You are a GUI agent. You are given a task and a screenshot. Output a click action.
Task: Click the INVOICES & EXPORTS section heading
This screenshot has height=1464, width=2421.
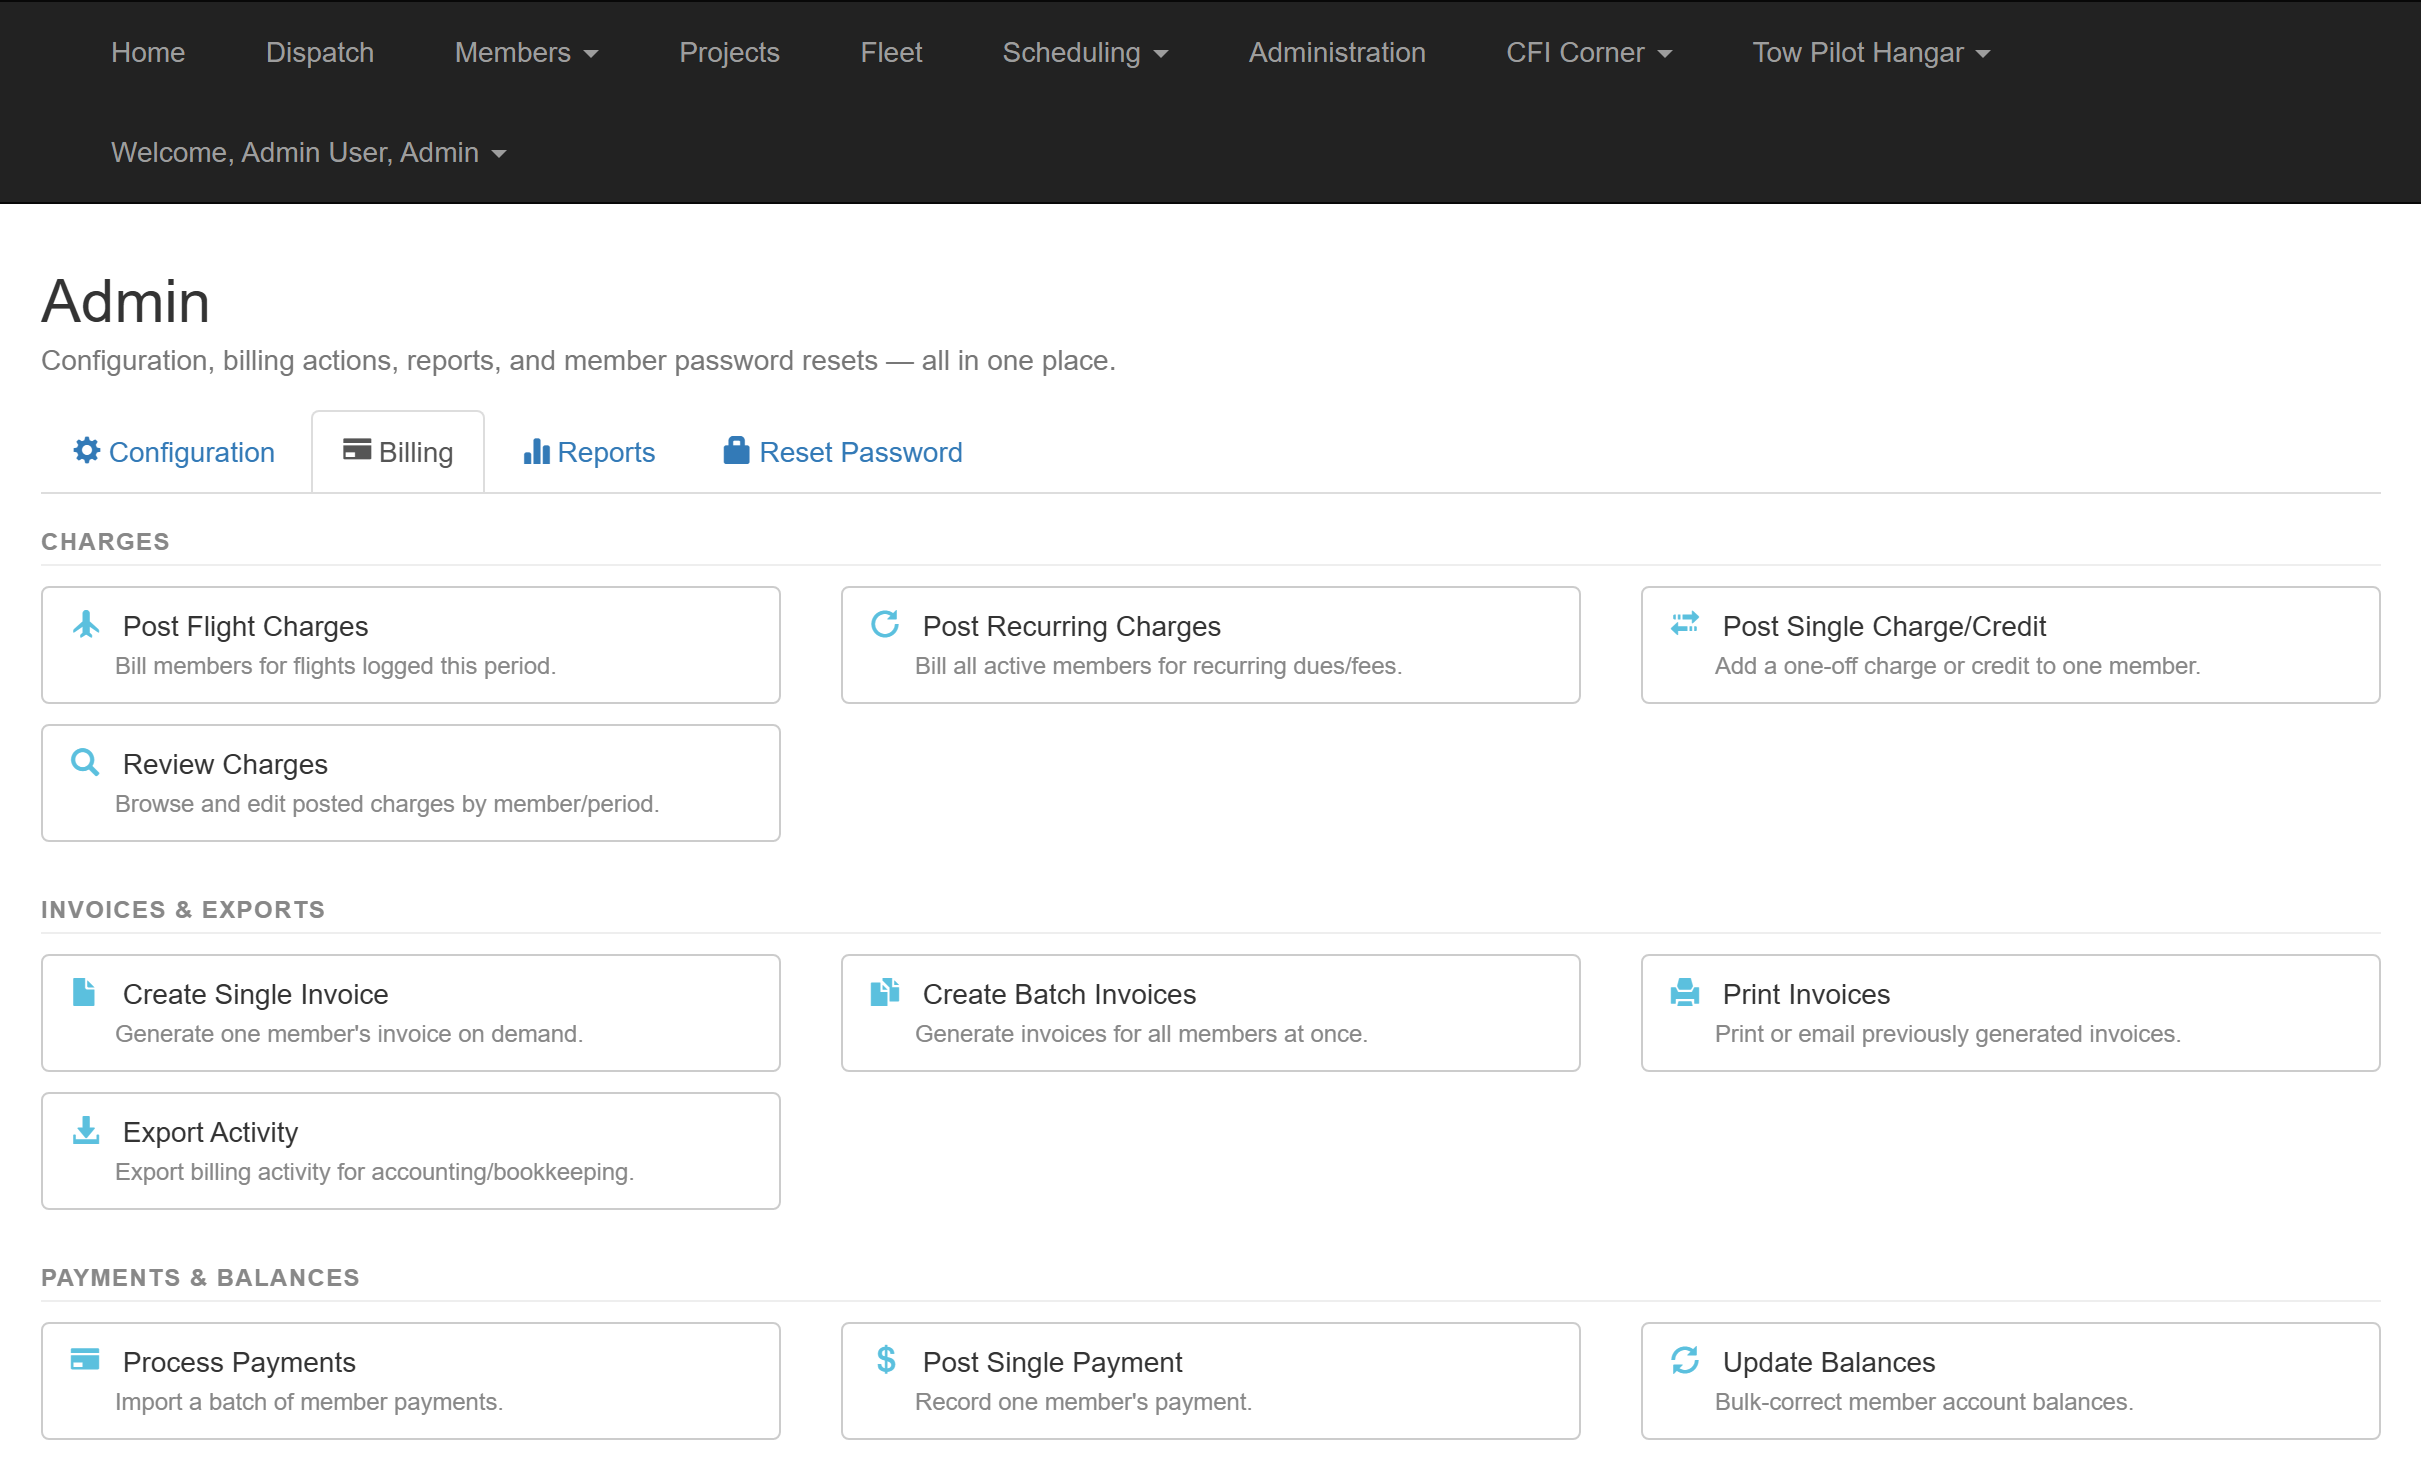[183, 909]
